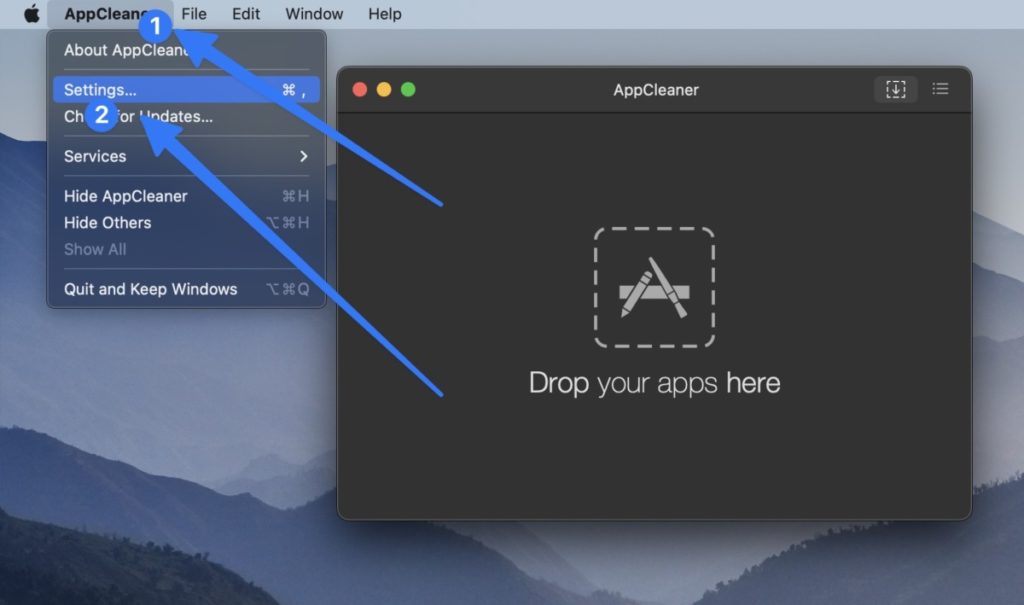This screenshot has width=1024, height=605.
Task: Click the 'Drop your apps here' text
Action: (x=654, y=383)
